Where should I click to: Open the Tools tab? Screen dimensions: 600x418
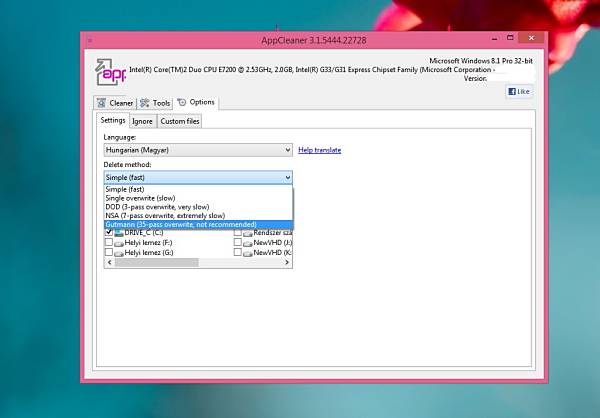pyautogui.click(x=155, y=103)
